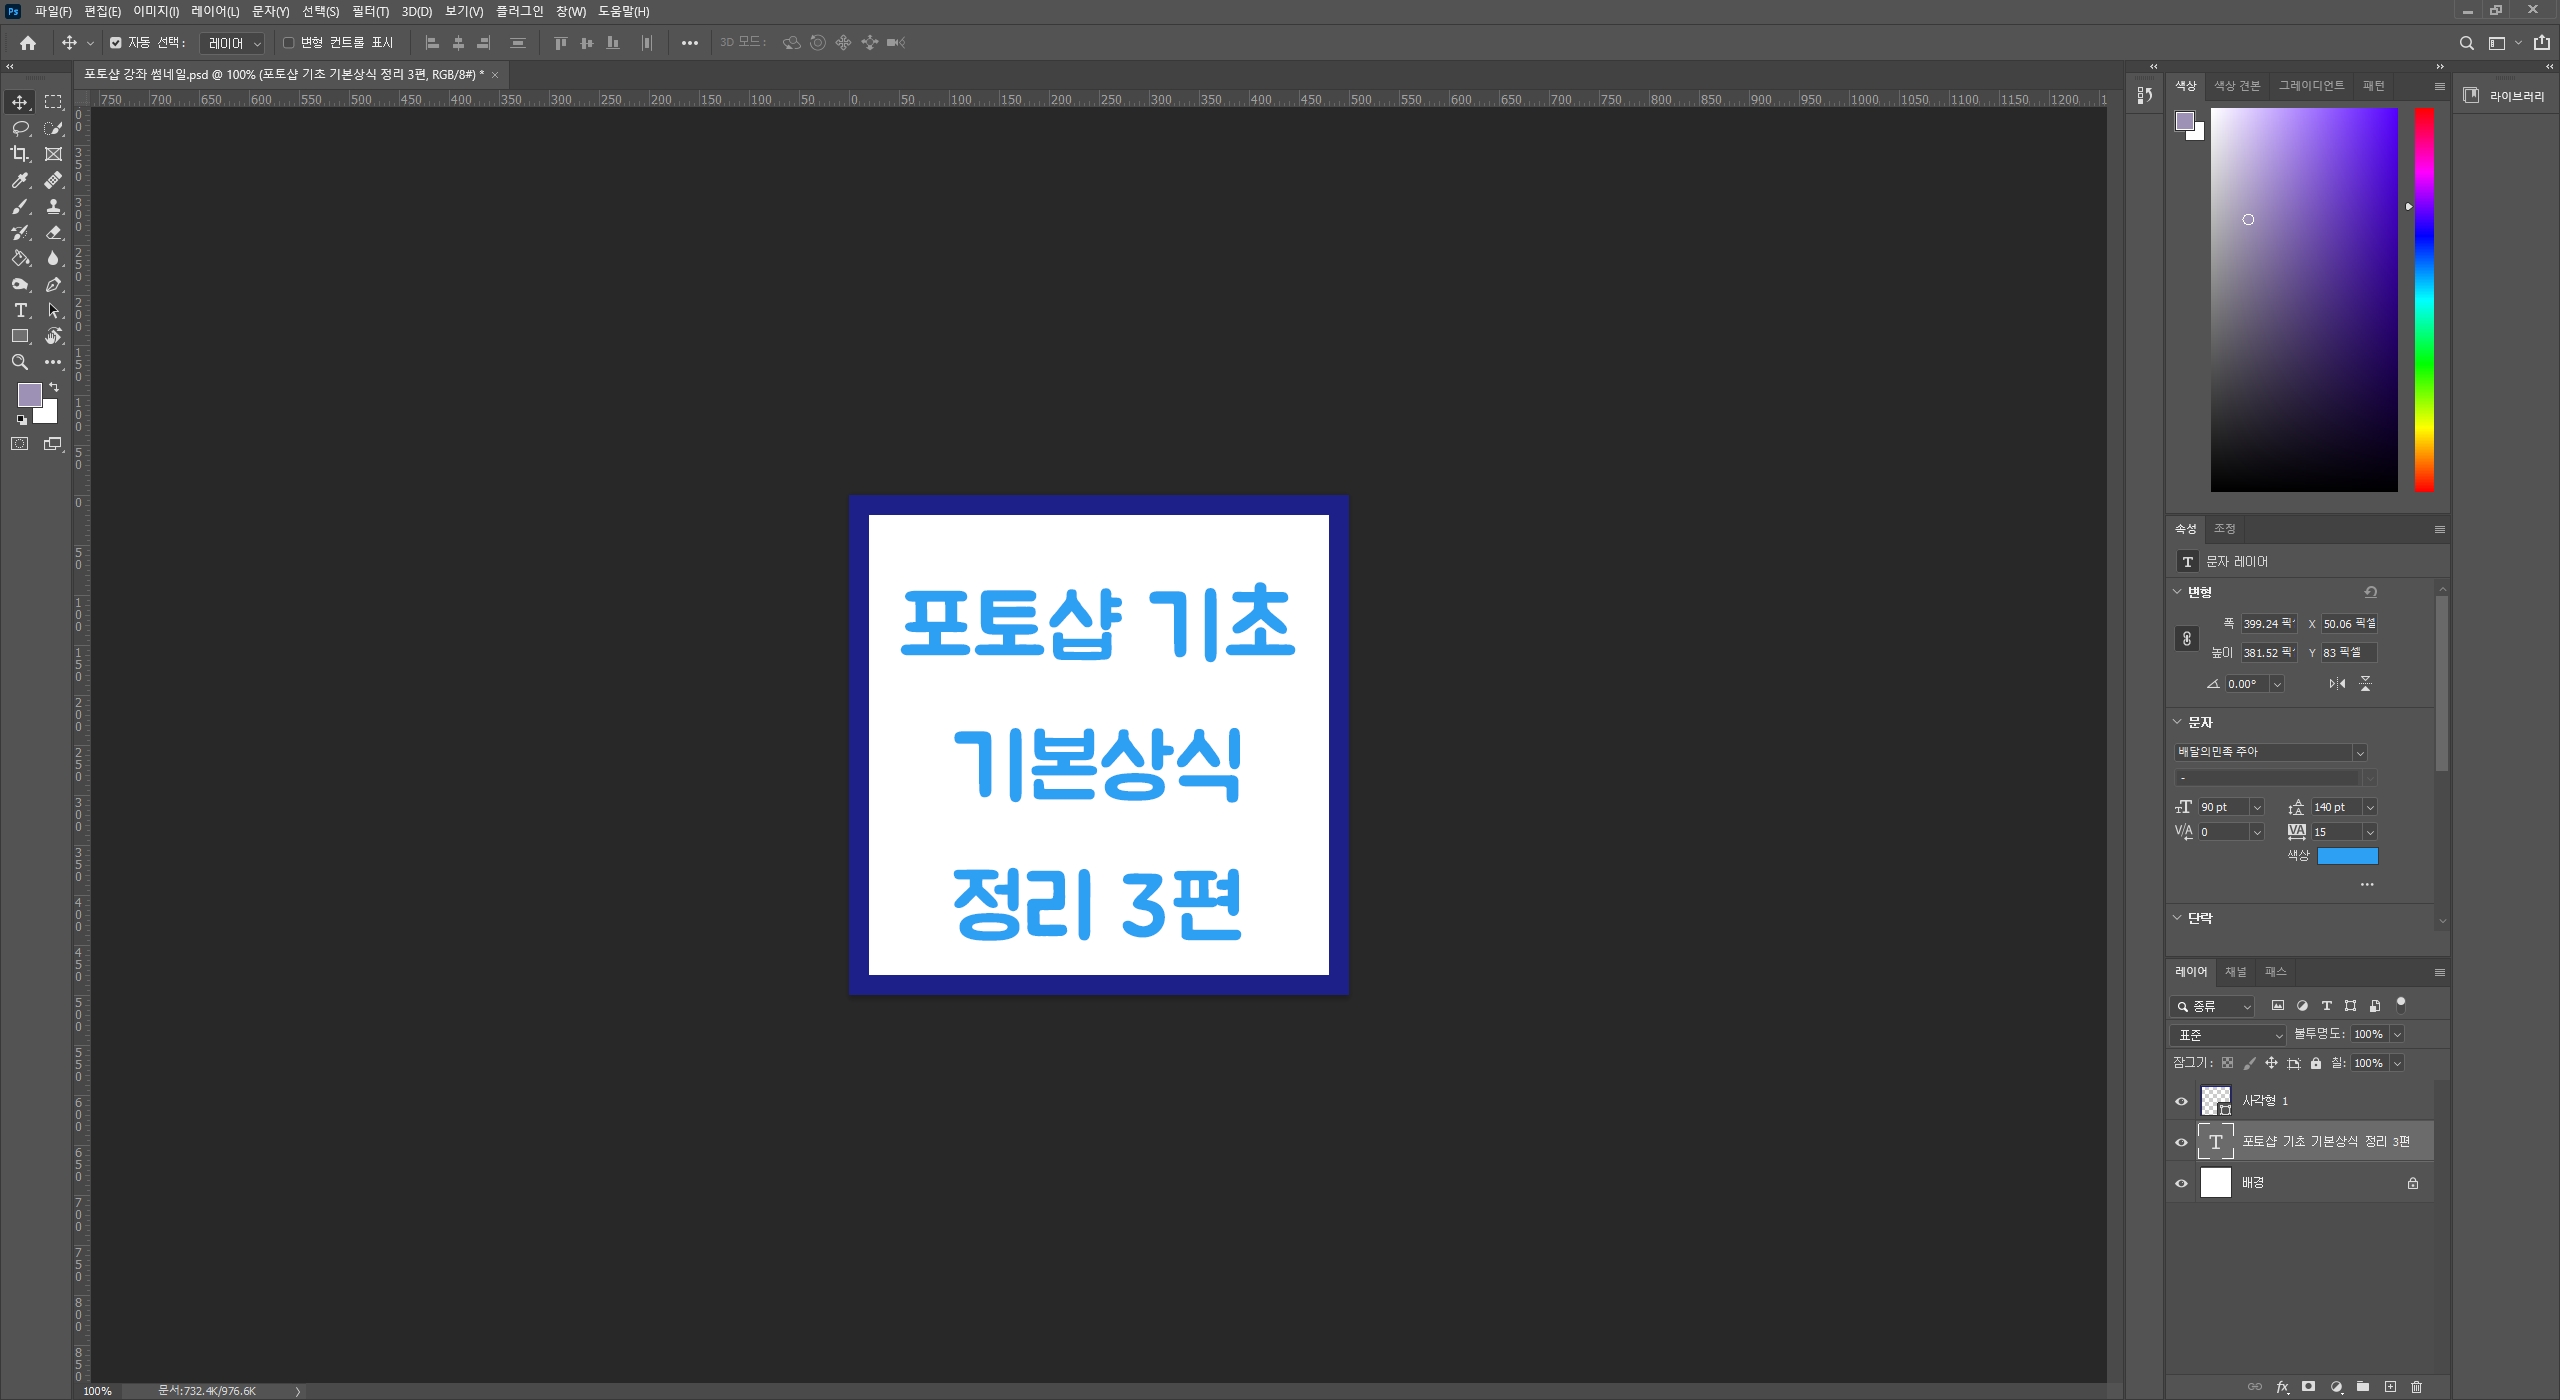Select the Rectangle shape tool
This screenshot has height=1400, width=2560.
20,336
